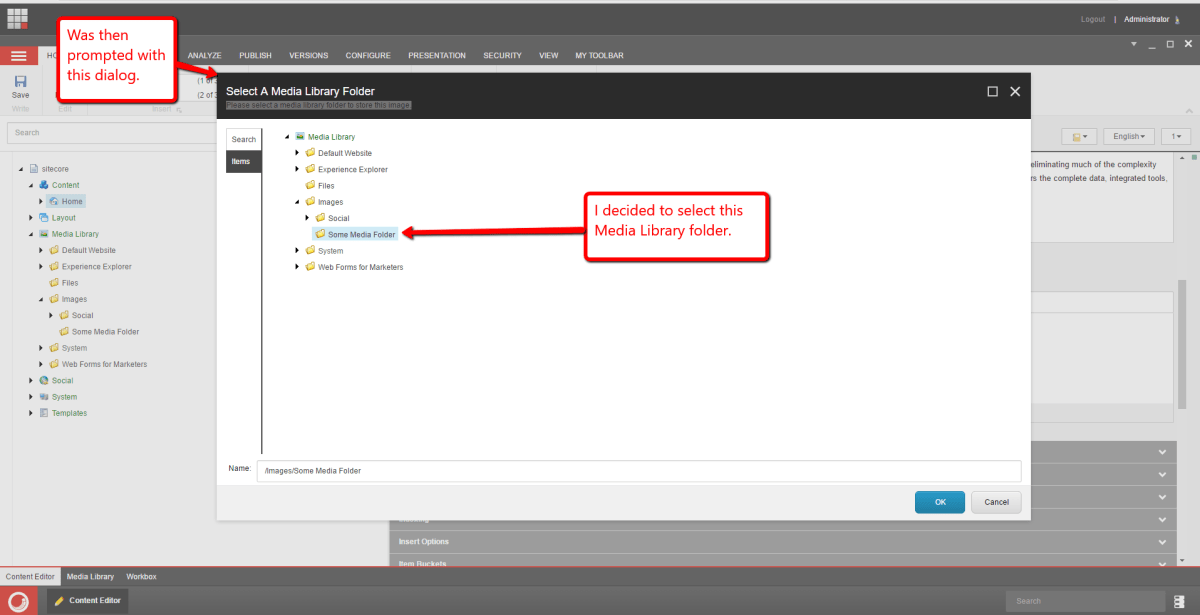
Task: Switch to the Workbox tab at bottom
Action: (141, 577)
